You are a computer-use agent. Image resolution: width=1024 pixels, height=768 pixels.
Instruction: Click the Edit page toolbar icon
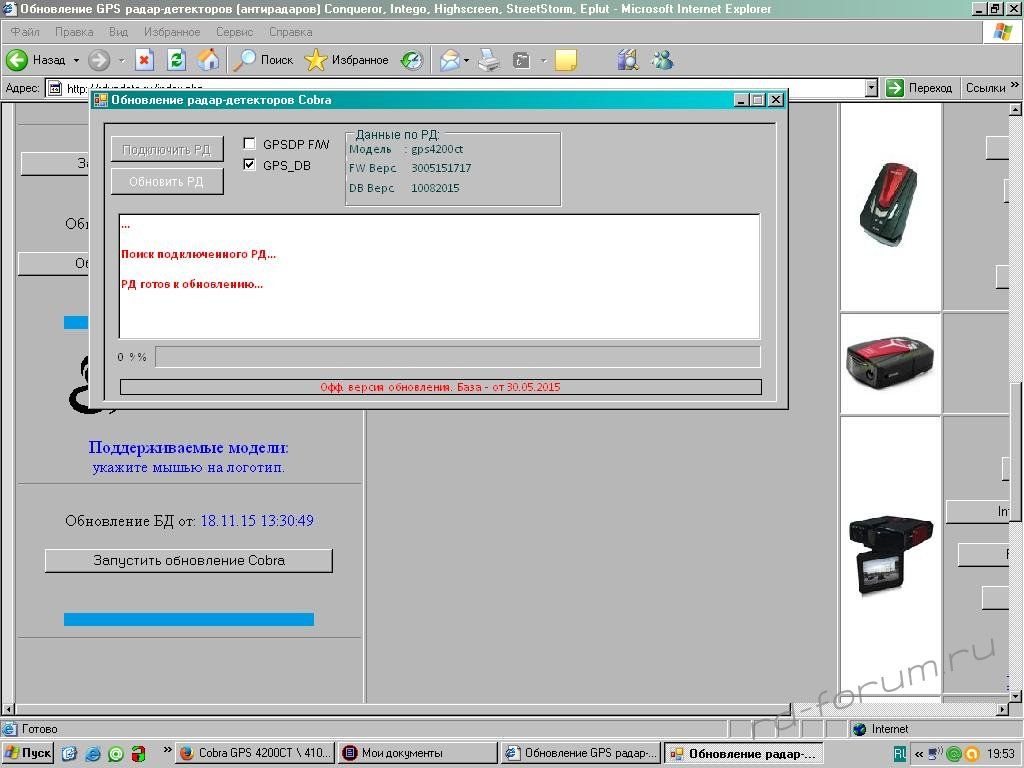[x=521, y=60]
